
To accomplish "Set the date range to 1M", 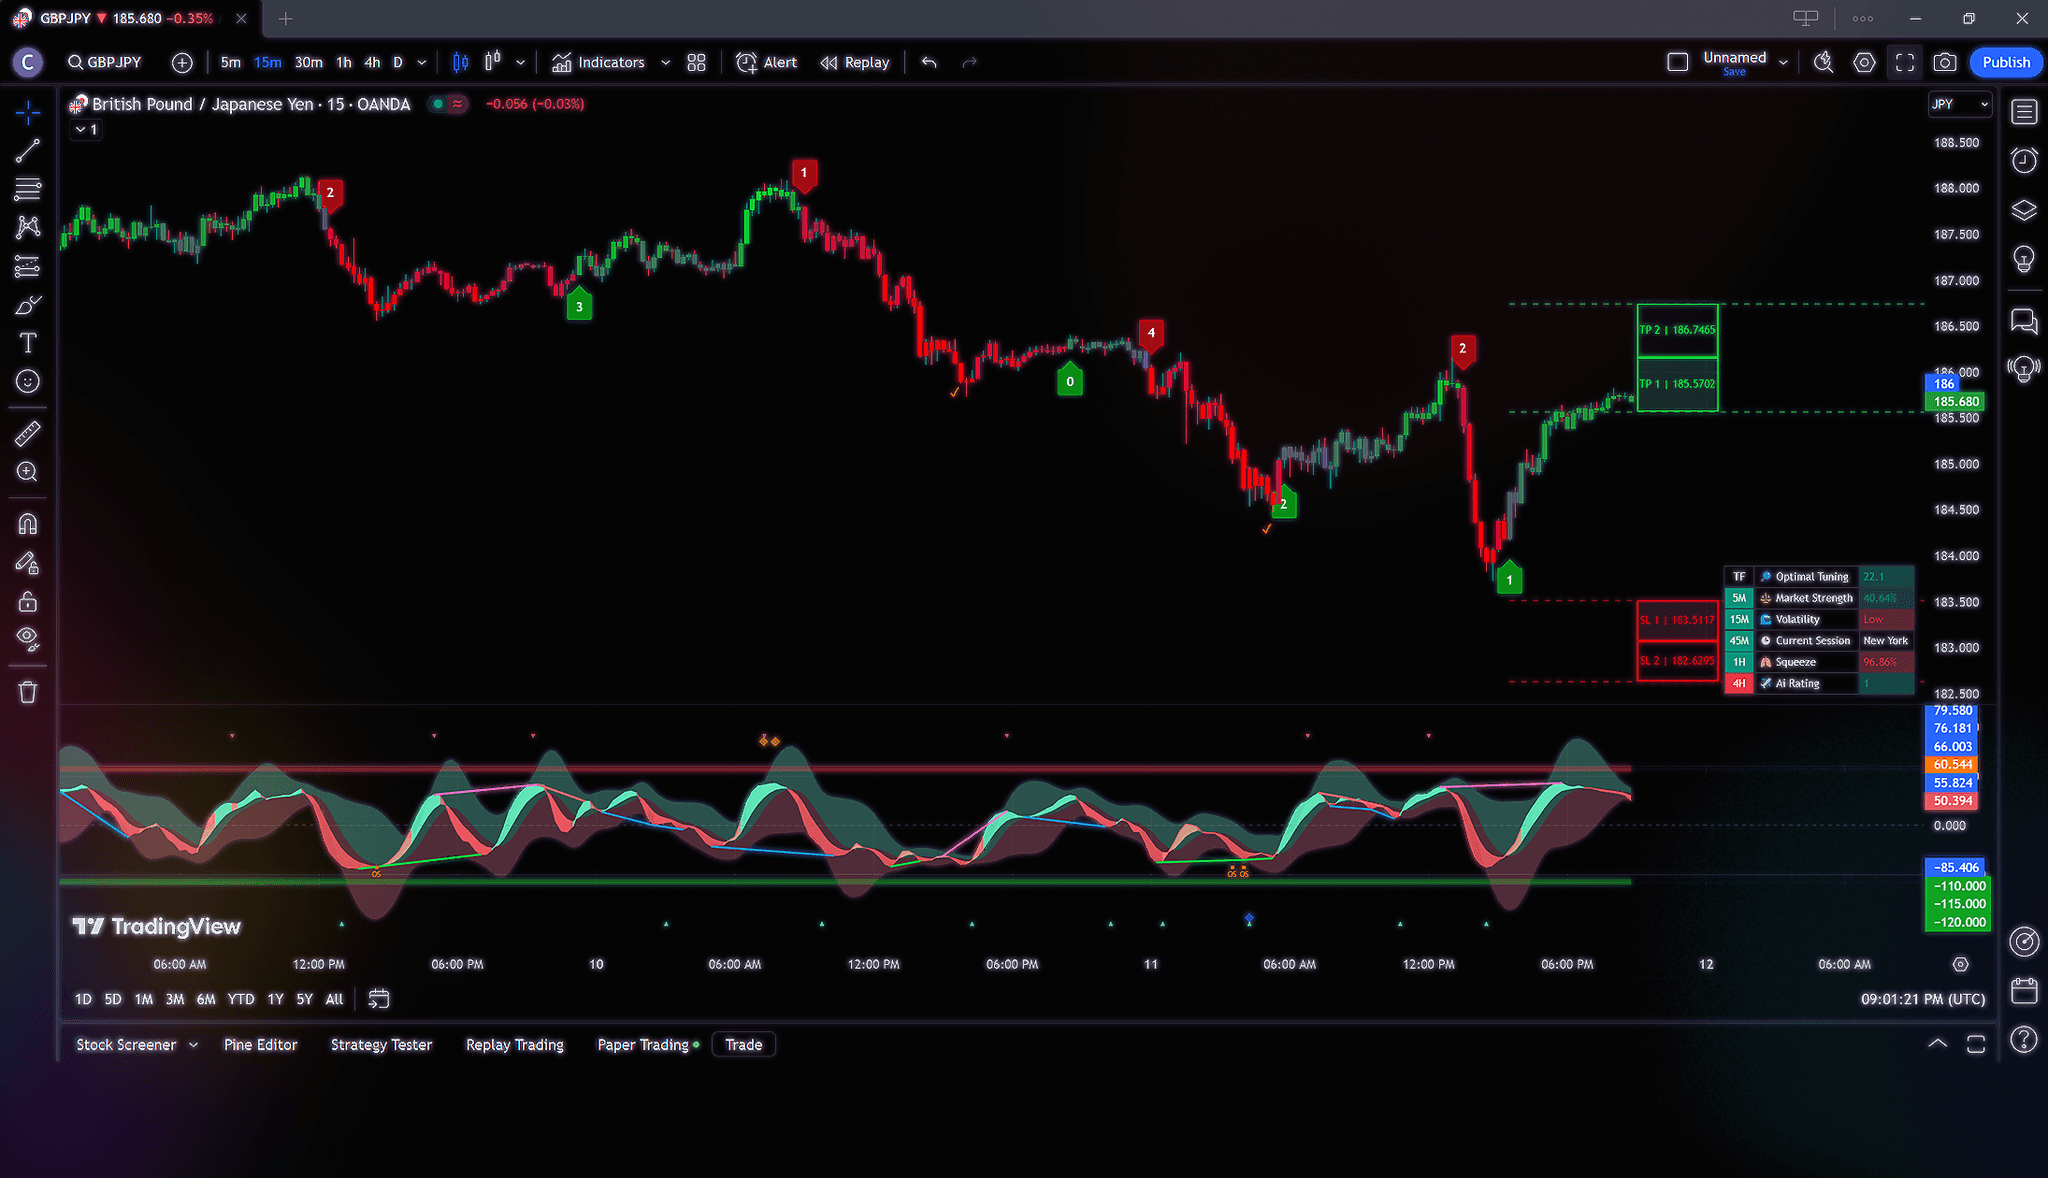I will pyautogui.click(x=144, y=999).
